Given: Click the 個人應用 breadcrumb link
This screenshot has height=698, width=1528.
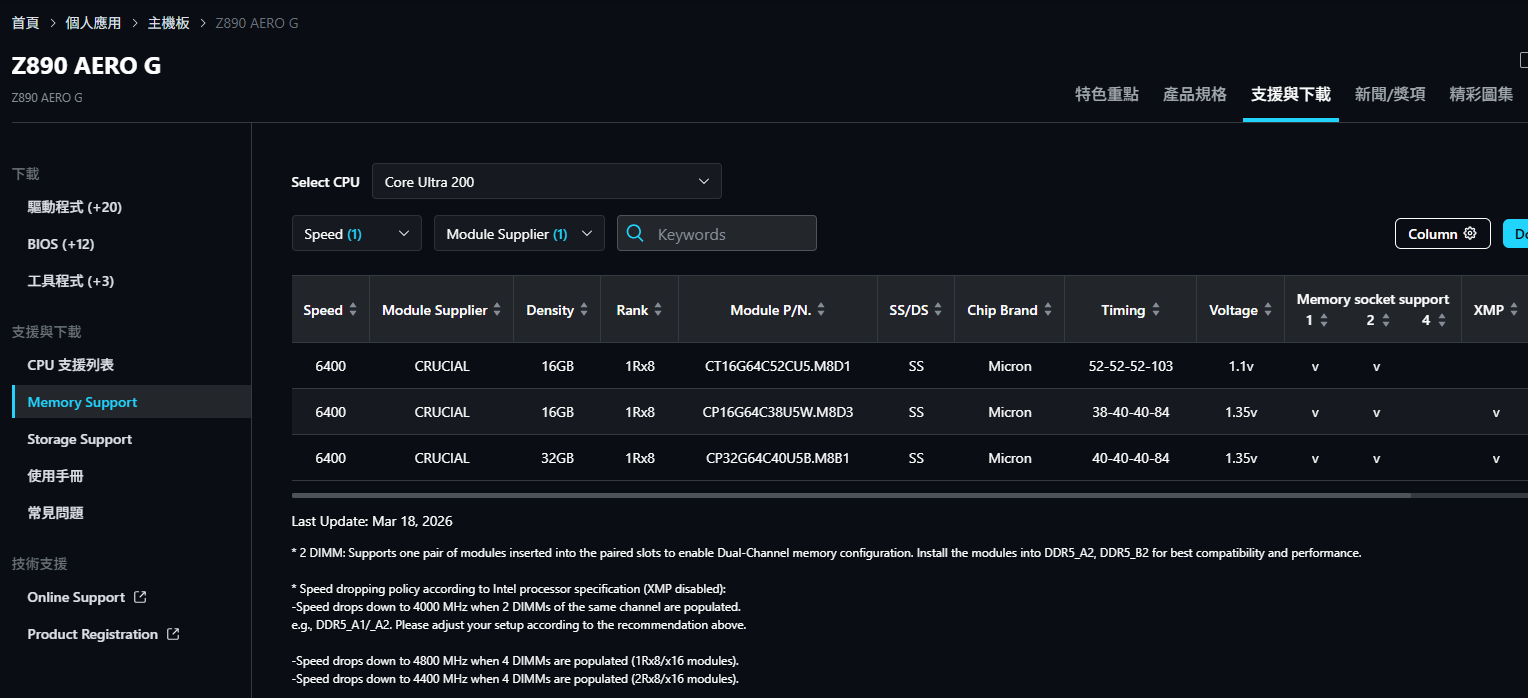Looking at the screenshot, I should pos(94,22).
